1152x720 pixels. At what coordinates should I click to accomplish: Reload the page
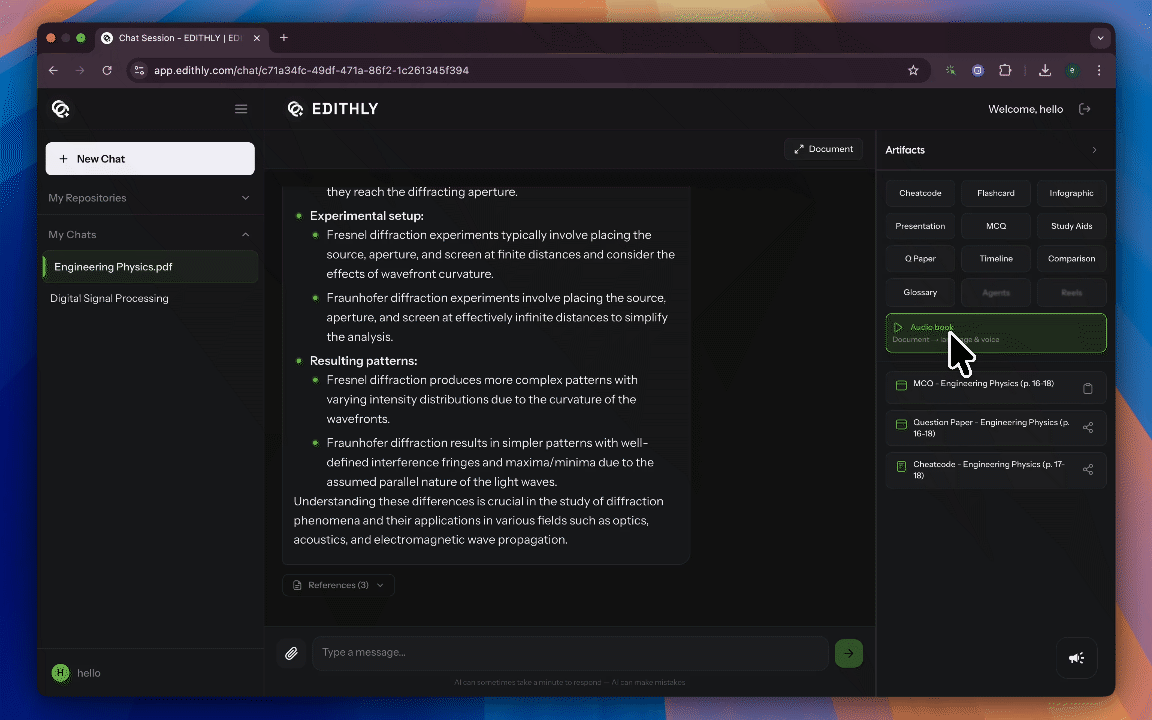(x=107, y=71)
